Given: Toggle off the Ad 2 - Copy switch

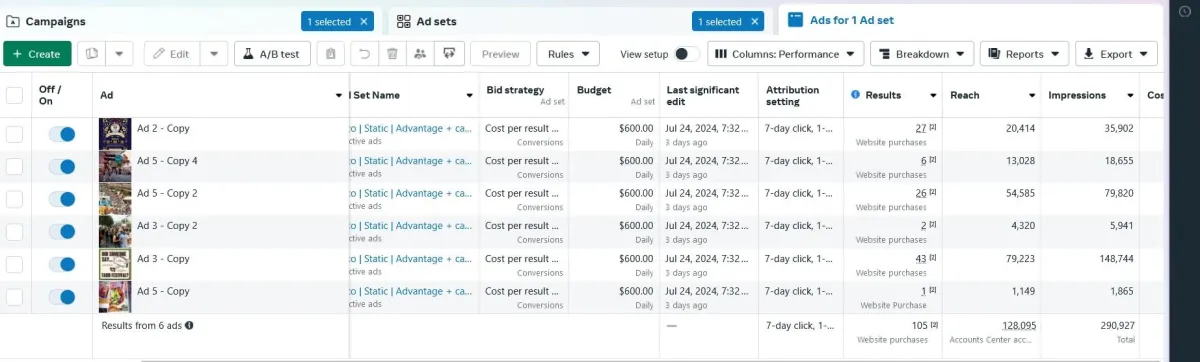Looking at the screenshot, I should [61, 134].
